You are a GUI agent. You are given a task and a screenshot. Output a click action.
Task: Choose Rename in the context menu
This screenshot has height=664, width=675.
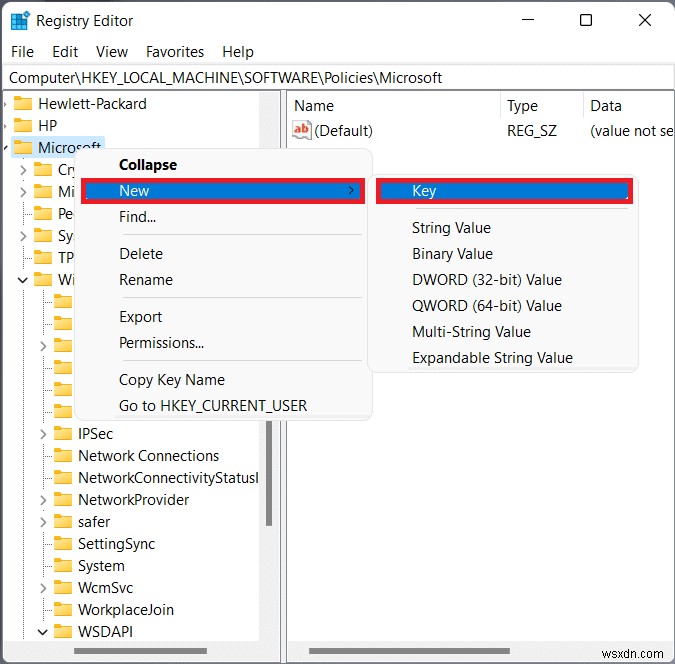(x=223, y=279)
